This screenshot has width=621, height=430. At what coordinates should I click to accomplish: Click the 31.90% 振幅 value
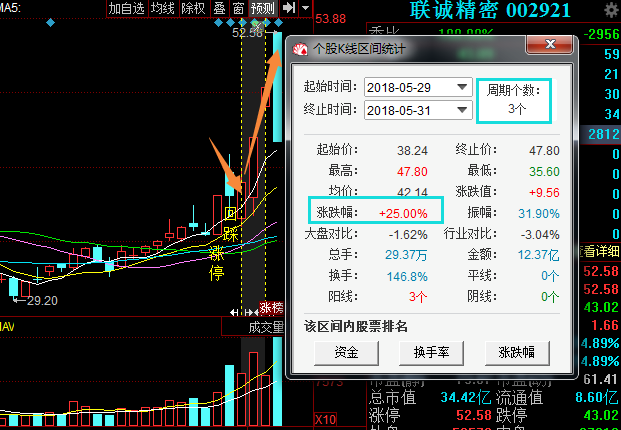[x=539, y=214]
